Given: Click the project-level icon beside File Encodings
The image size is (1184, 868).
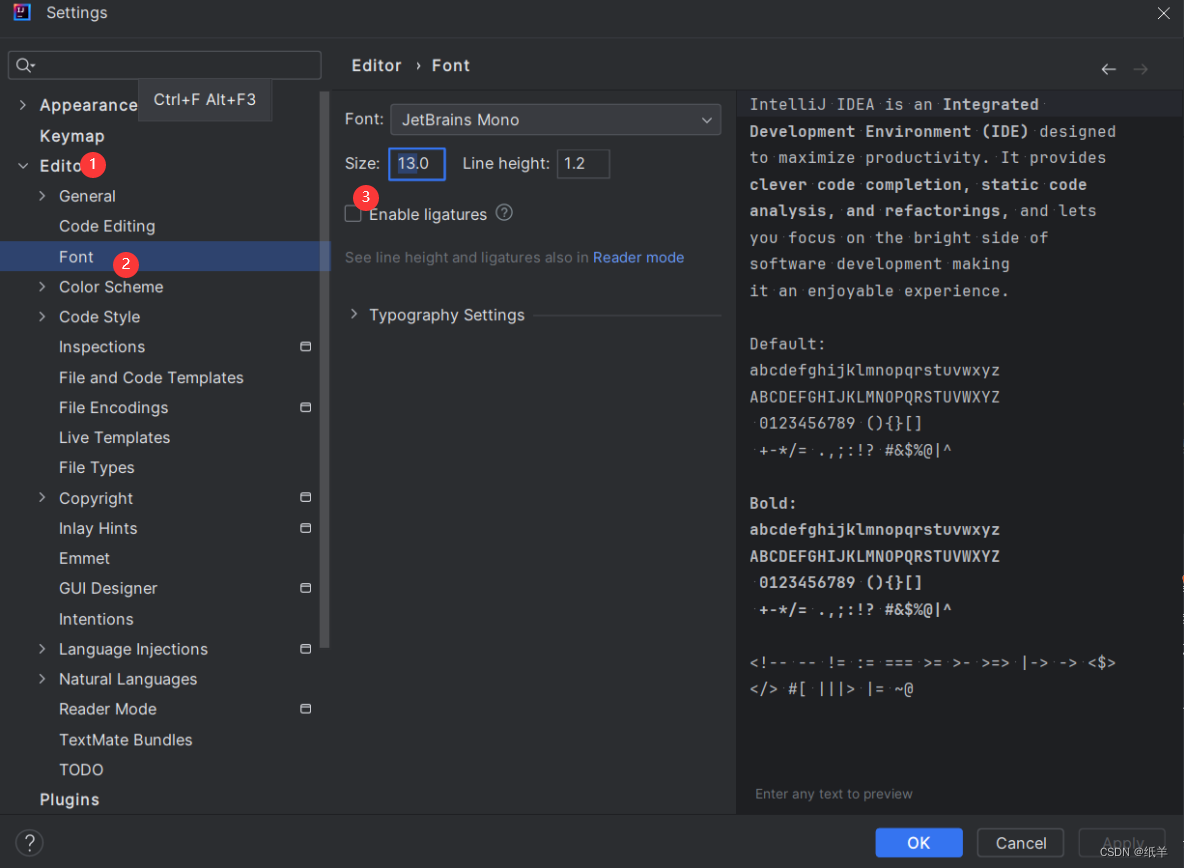Looking at the screenshot, I should click(305, 407).
